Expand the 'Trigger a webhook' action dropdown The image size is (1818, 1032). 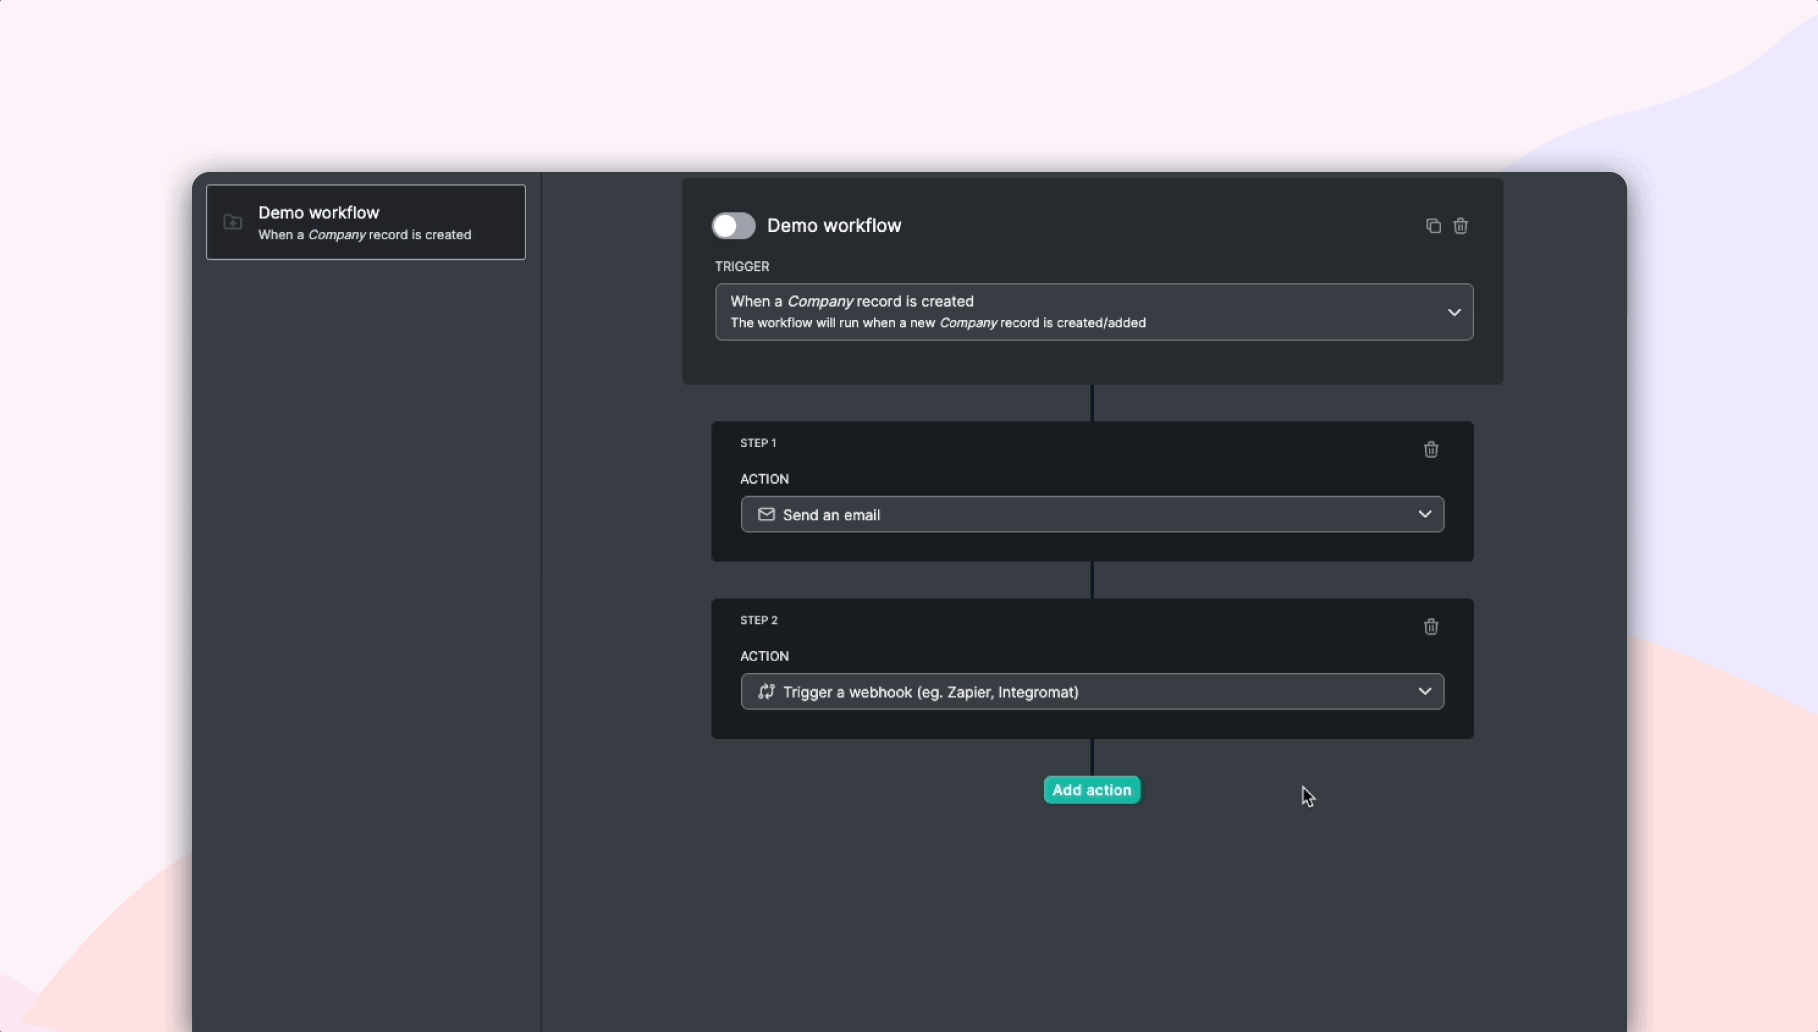coord(1091,691)
